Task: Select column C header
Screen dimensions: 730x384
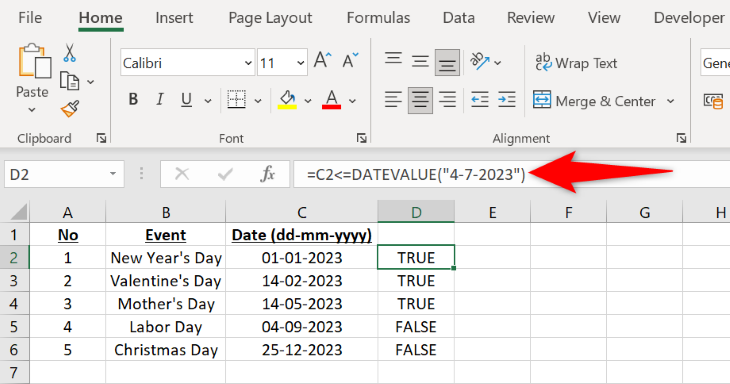Action: tap(302, 212)
